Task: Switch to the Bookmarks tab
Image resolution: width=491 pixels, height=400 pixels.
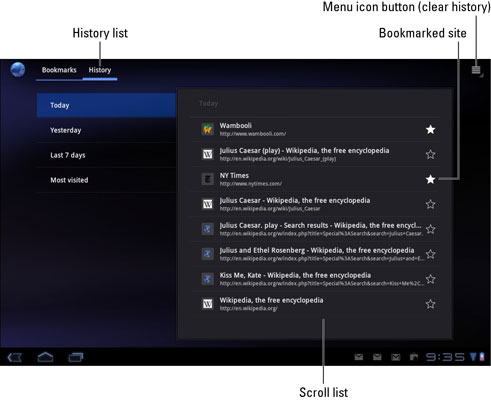Action: [x=59, y=70]
